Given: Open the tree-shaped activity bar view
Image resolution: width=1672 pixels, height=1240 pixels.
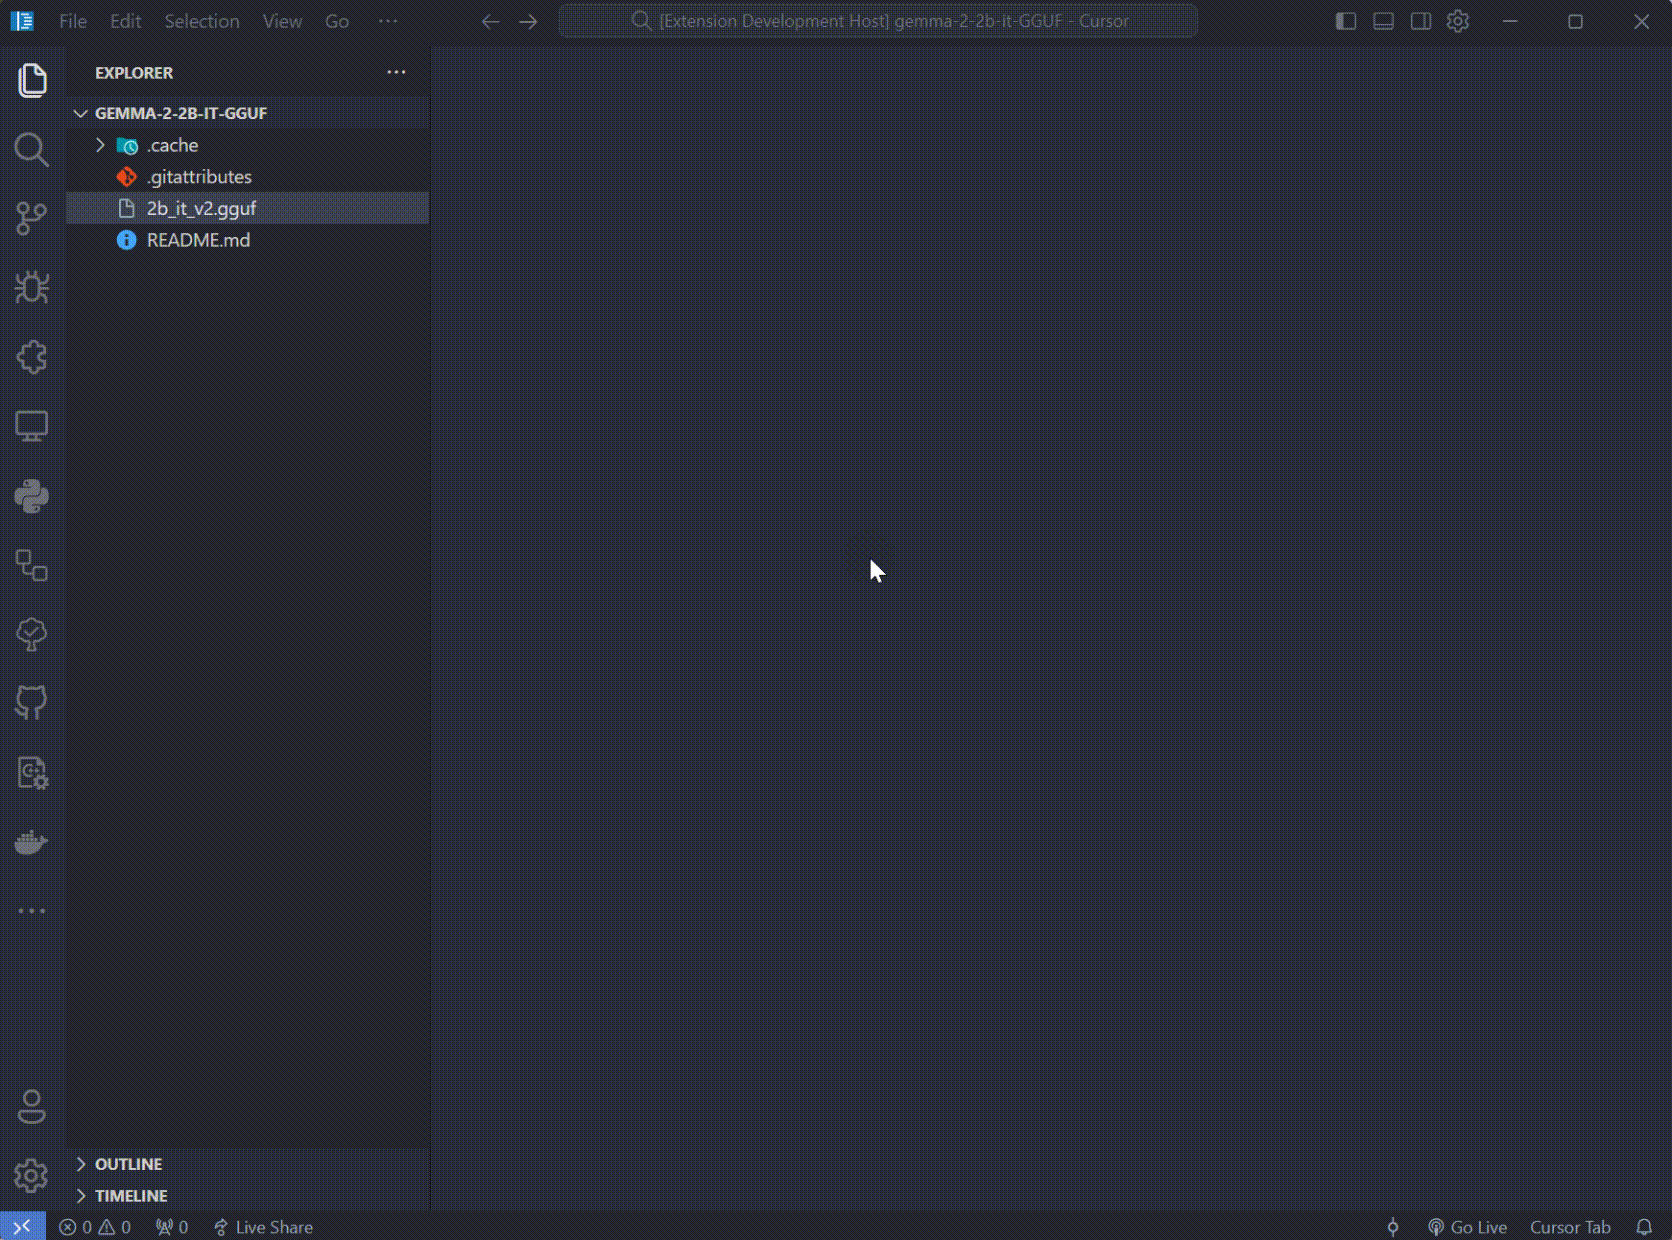Looking at the screenshot, I should point(32,634).
